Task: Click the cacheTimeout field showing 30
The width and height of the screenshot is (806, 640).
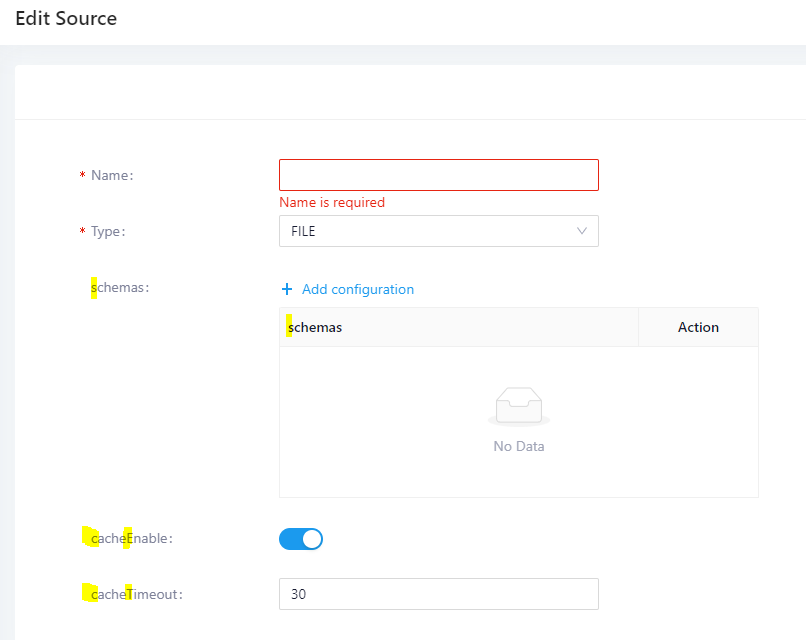Action: pyautogui.click(x=438, y=593)
